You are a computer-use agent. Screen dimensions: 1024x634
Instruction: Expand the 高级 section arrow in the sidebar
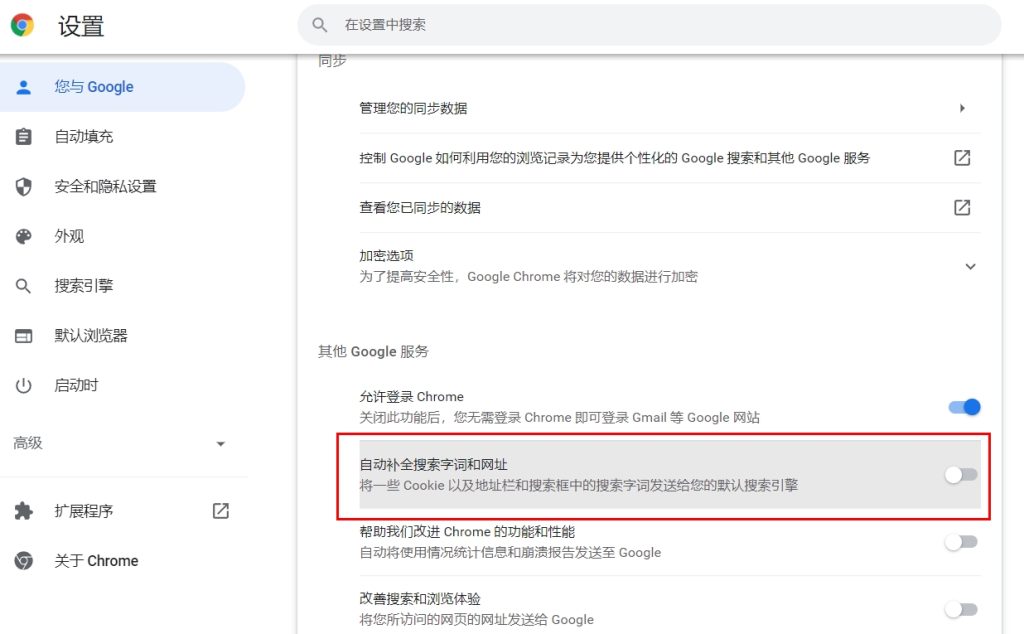[221, 444]
